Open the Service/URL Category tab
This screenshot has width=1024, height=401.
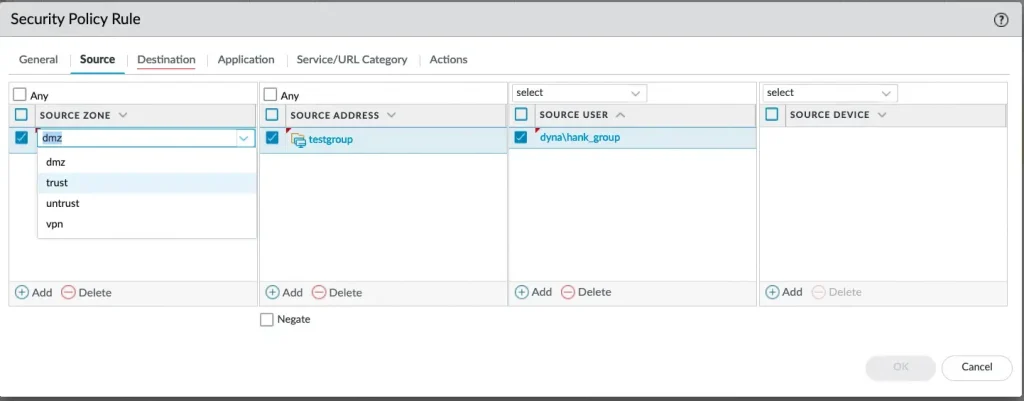[x=352, y=59]
